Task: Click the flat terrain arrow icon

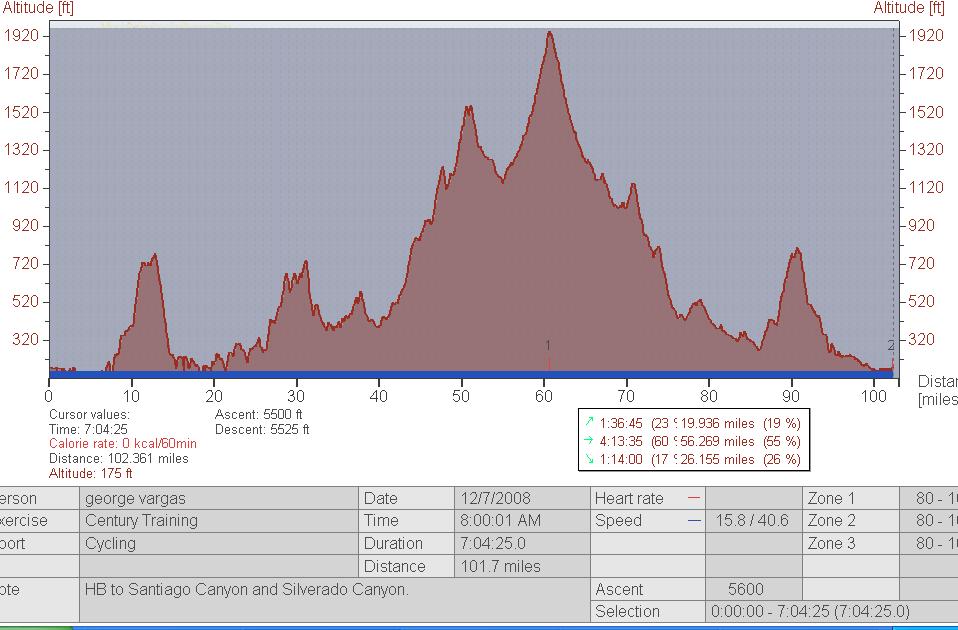Action: click(590, 441)
